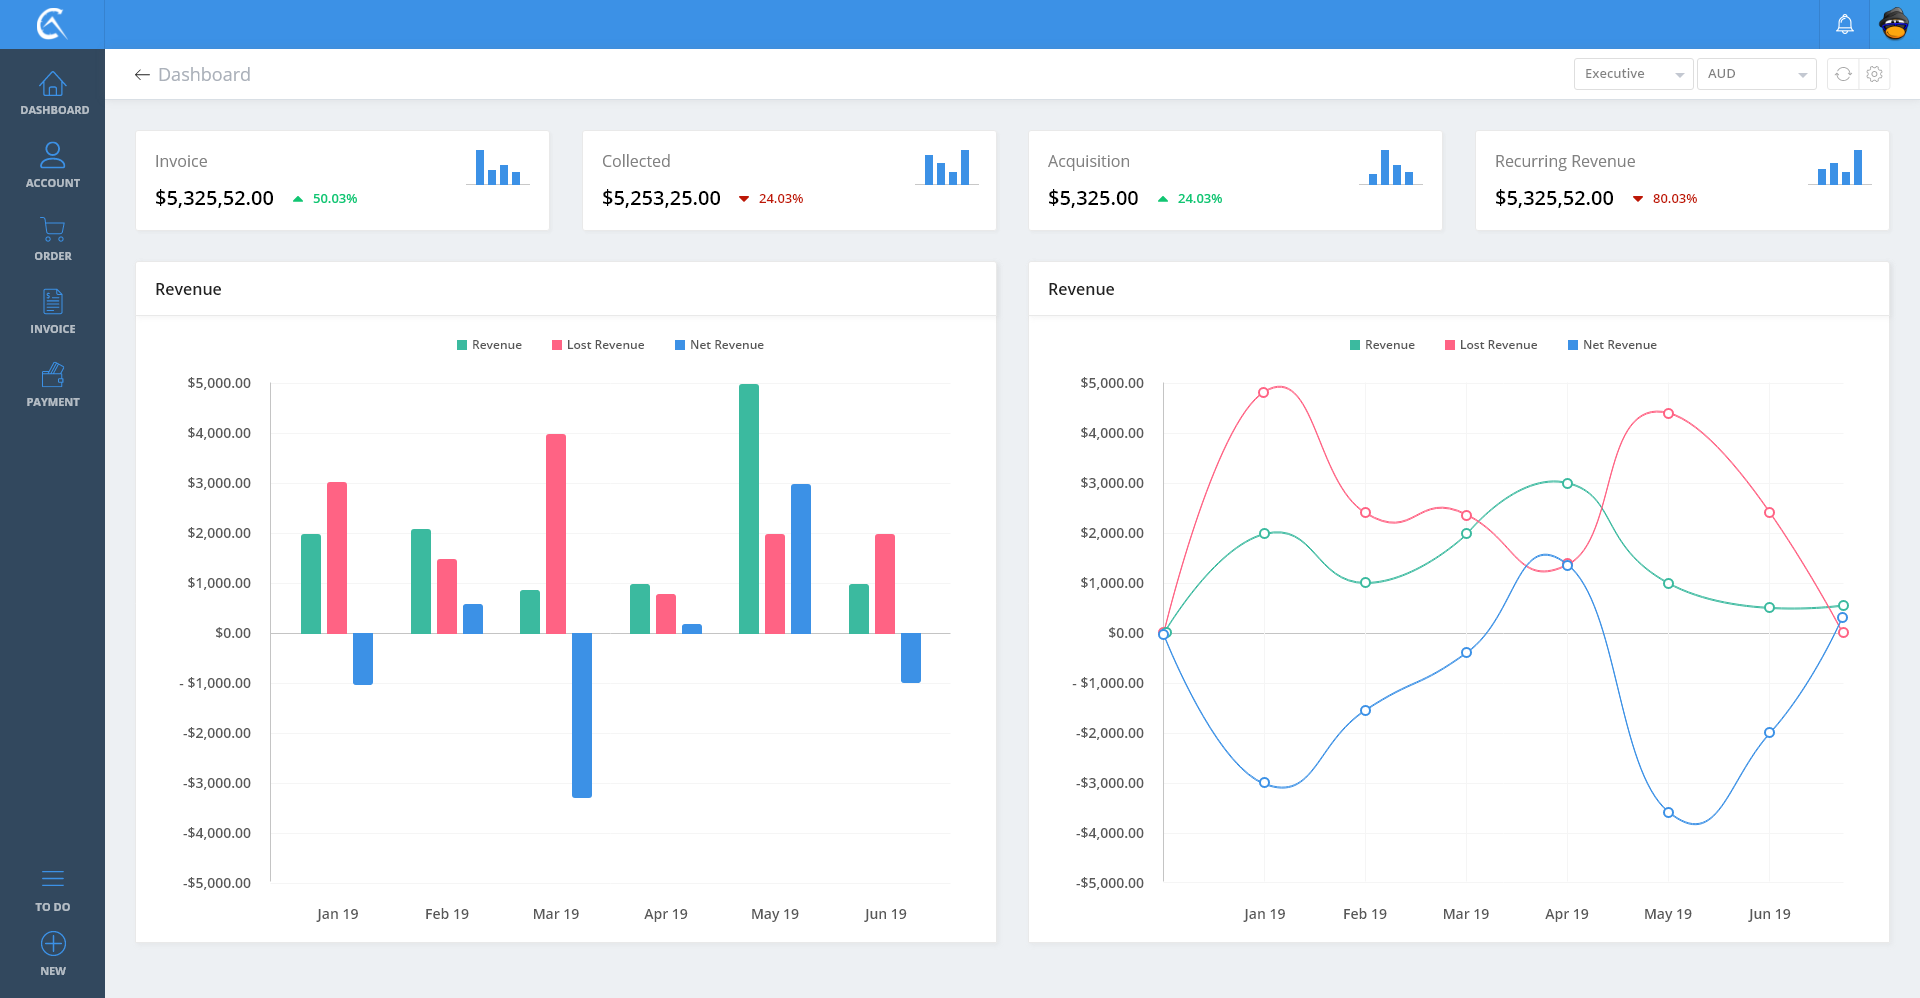Screen dimensions: 1920x998
Task: Click the green Revenue legend swatch in line chart
Action: click(1355, 345)
